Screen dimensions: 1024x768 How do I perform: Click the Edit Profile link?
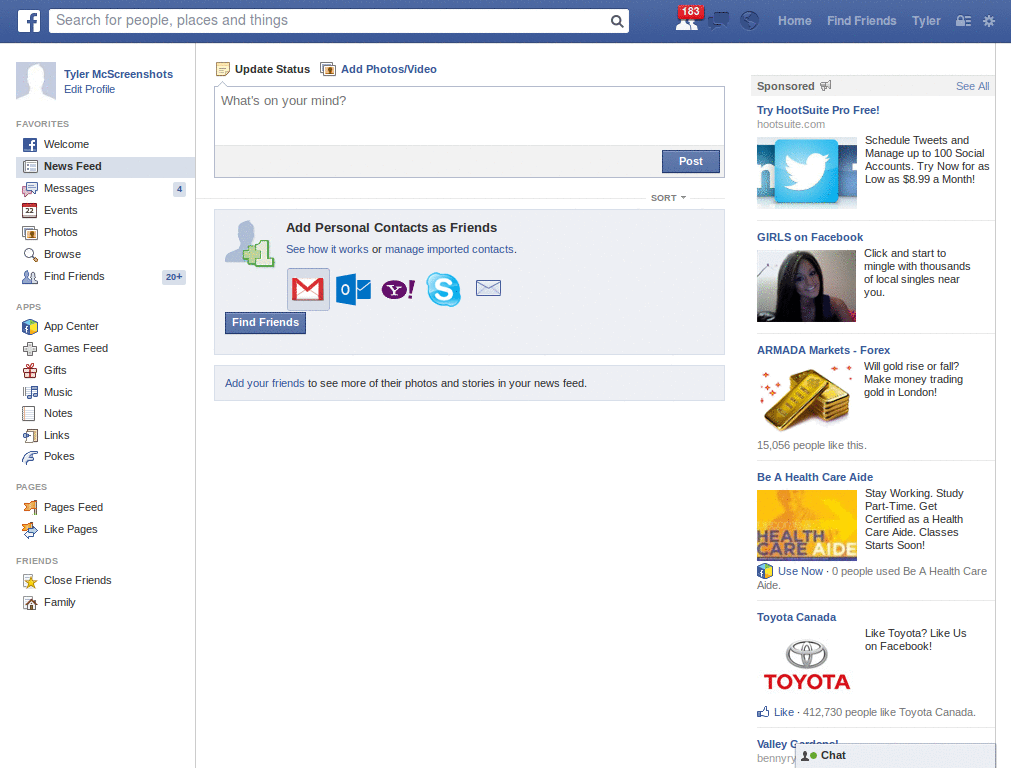click(89, 89)
